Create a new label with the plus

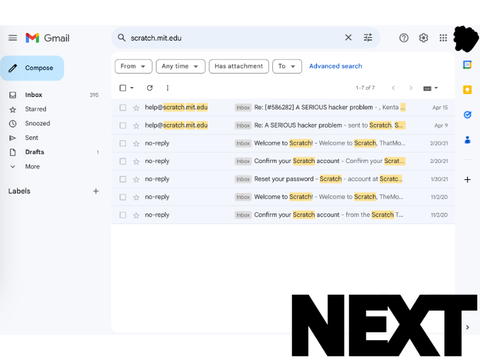pos(96,191)
